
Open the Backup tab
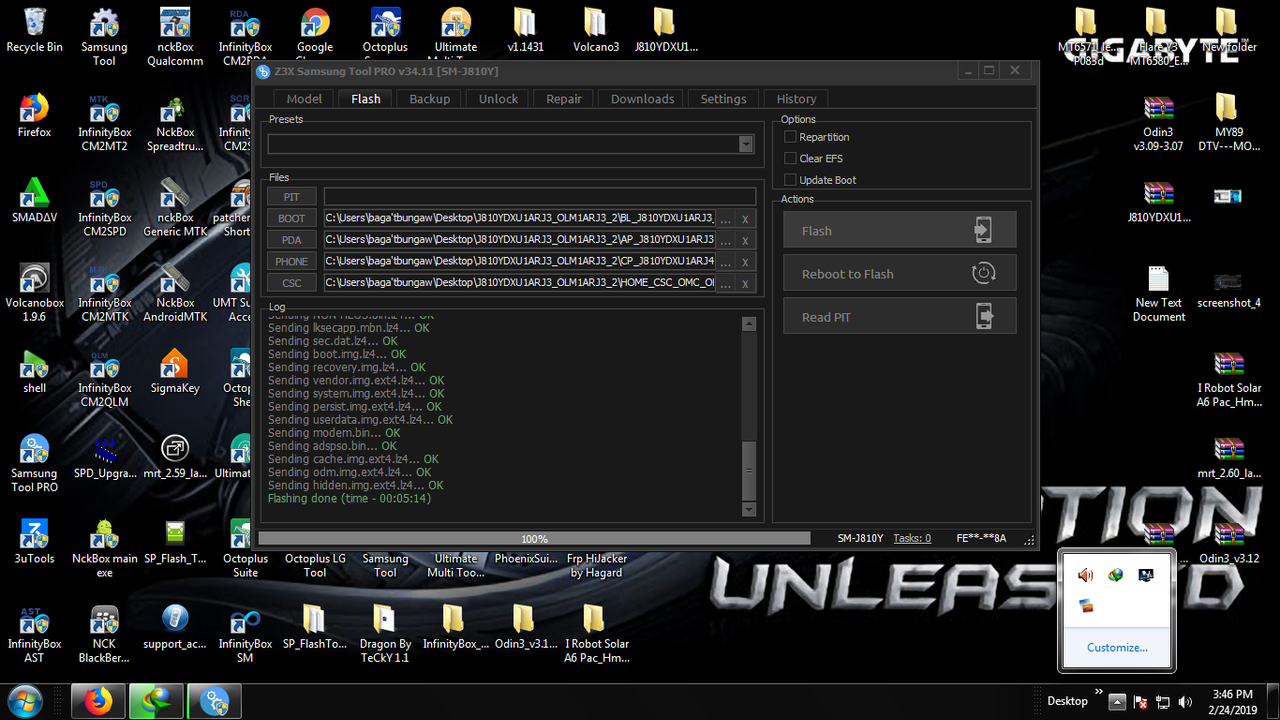(x=430, y=99)
